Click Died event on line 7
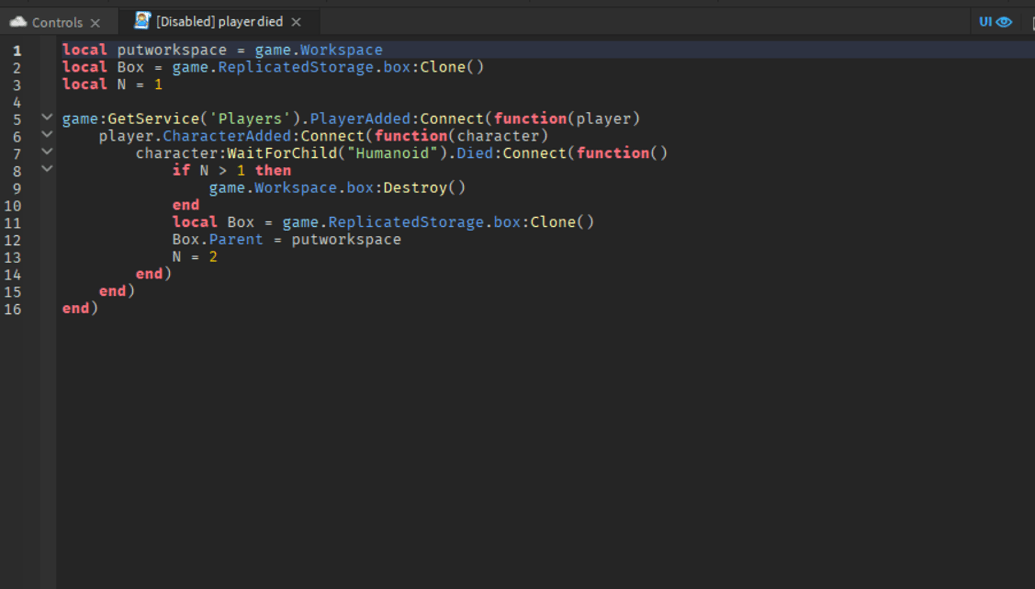The image size is (1035, 589). click(x=475, y=153)
